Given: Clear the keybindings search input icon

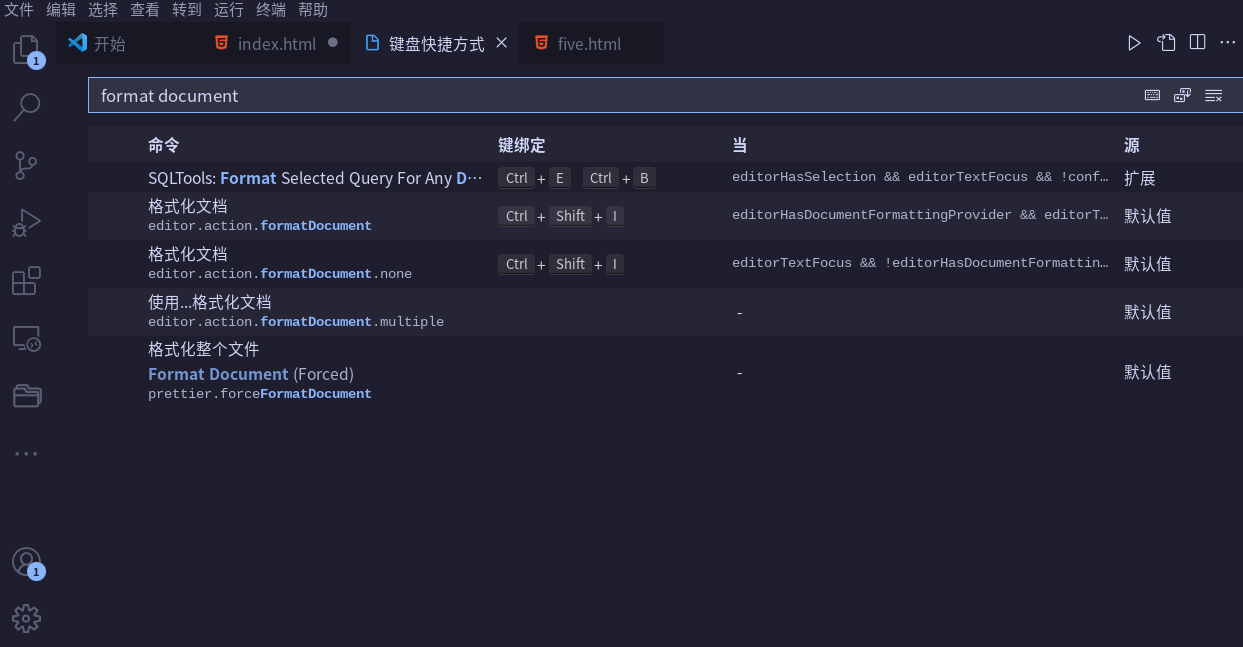Looking at the screenshot, I should (x=1213, y=95).
